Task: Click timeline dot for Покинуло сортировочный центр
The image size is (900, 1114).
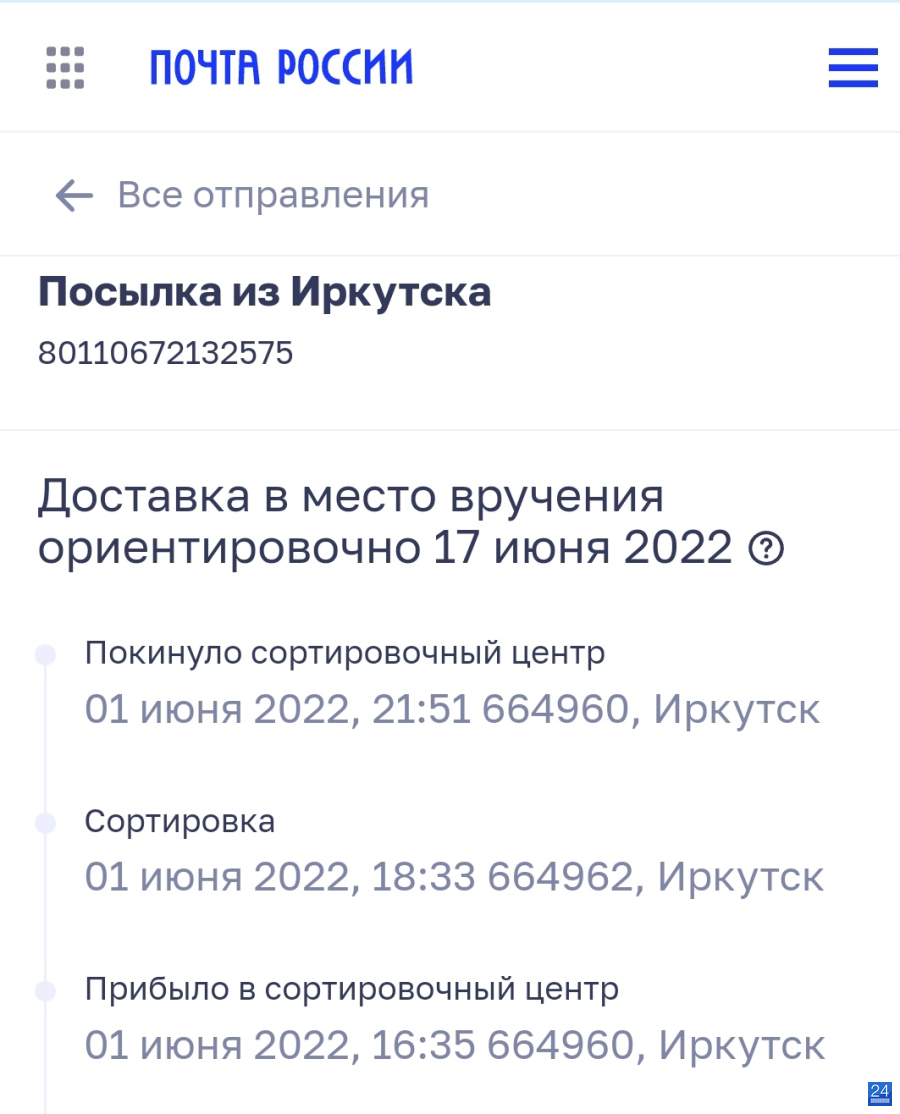Action: (45, 654)
